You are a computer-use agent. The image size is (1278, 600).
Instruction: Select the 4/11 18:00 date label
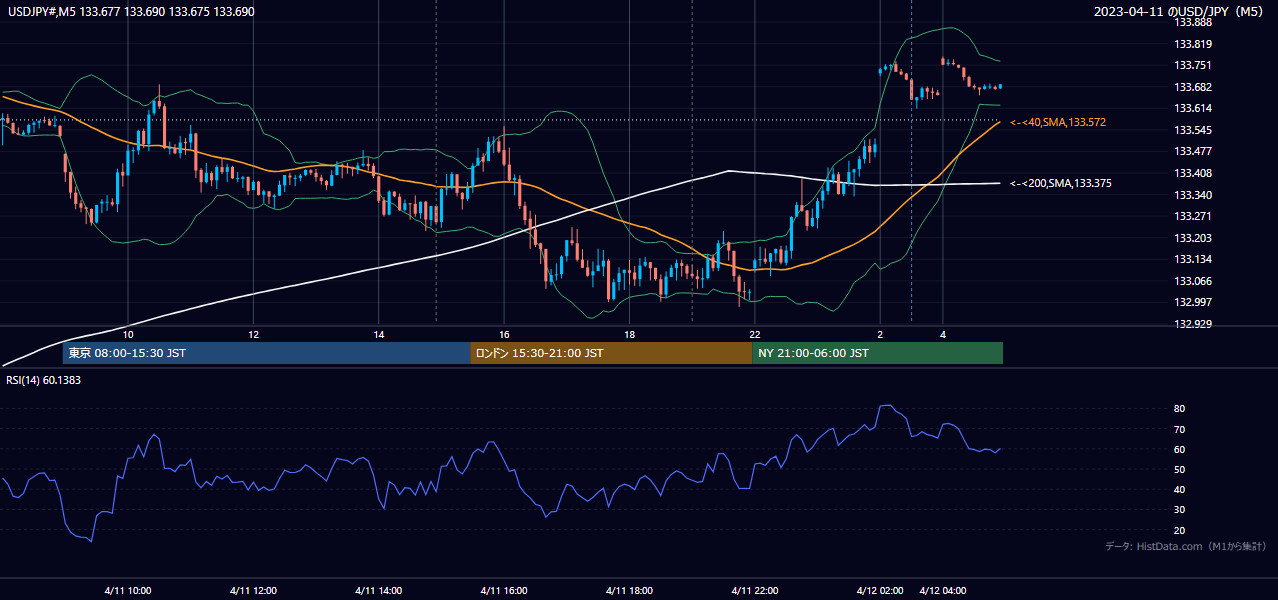[x=630, y=590]
